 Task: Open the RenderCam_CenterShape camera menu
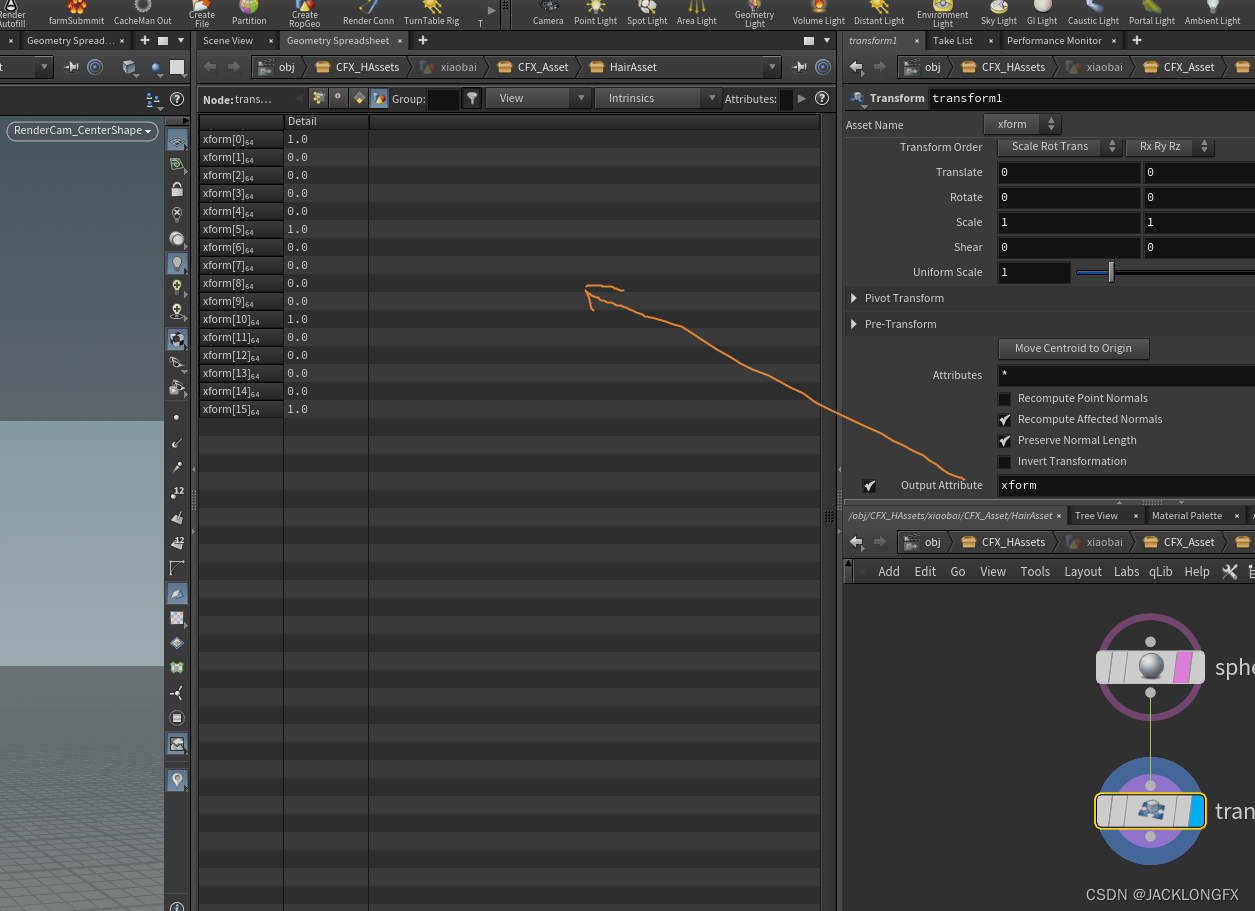pos(83,131)
